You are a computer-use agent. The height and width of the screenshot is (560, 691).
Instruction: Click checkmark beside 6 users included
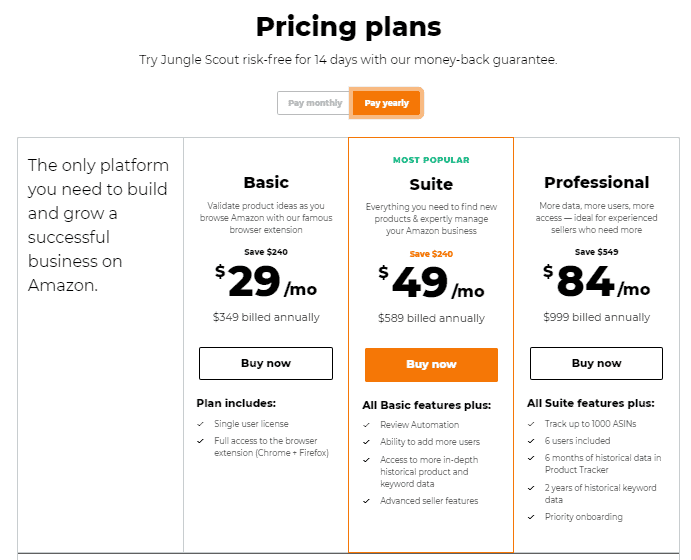pyautogui.click(x=531, y=441)
